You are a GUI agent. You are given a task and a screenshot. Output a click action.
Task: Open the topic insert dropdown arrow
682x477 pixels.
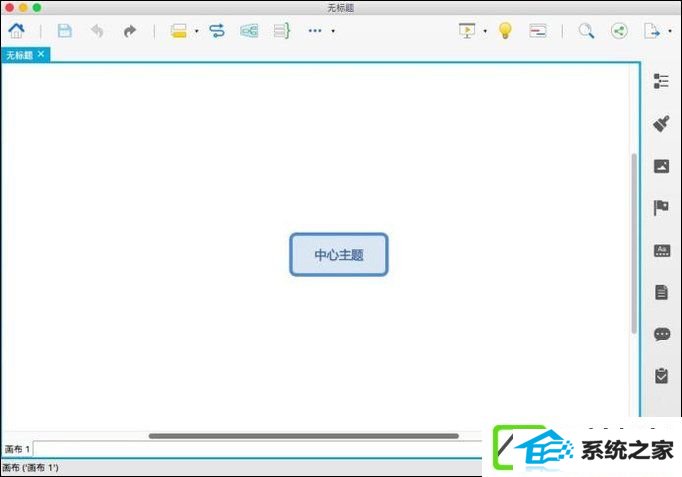click(x=197, y=31)
